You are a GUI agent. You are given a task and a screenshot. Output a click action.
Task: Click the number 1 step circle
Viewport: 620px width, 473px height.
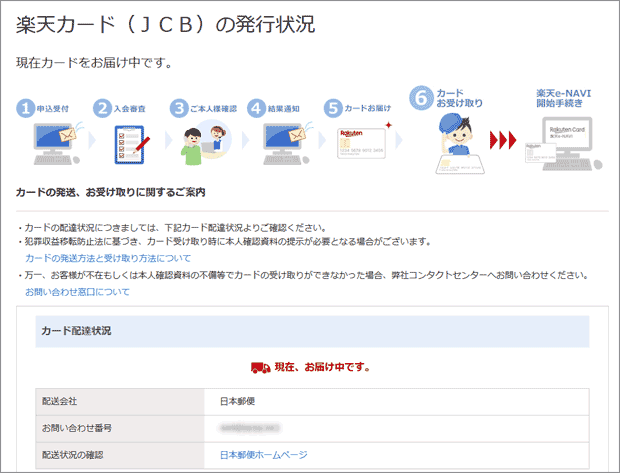tap(25, 108)
